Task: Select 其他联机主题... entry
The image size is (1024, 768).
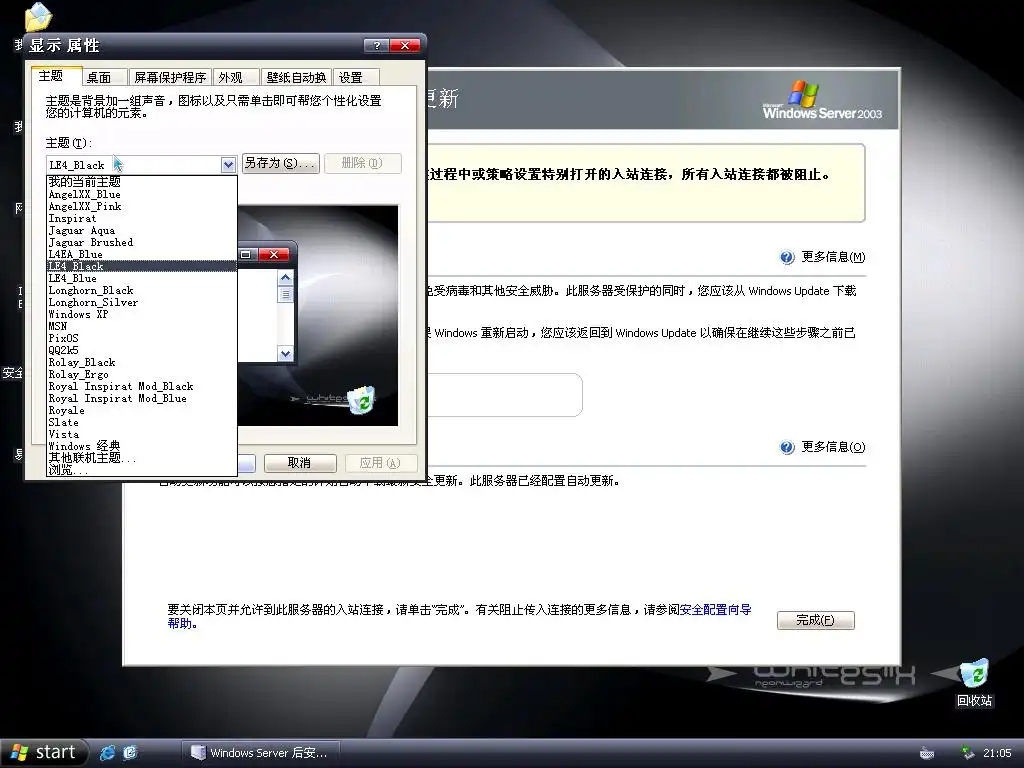Action: (142, 458)
